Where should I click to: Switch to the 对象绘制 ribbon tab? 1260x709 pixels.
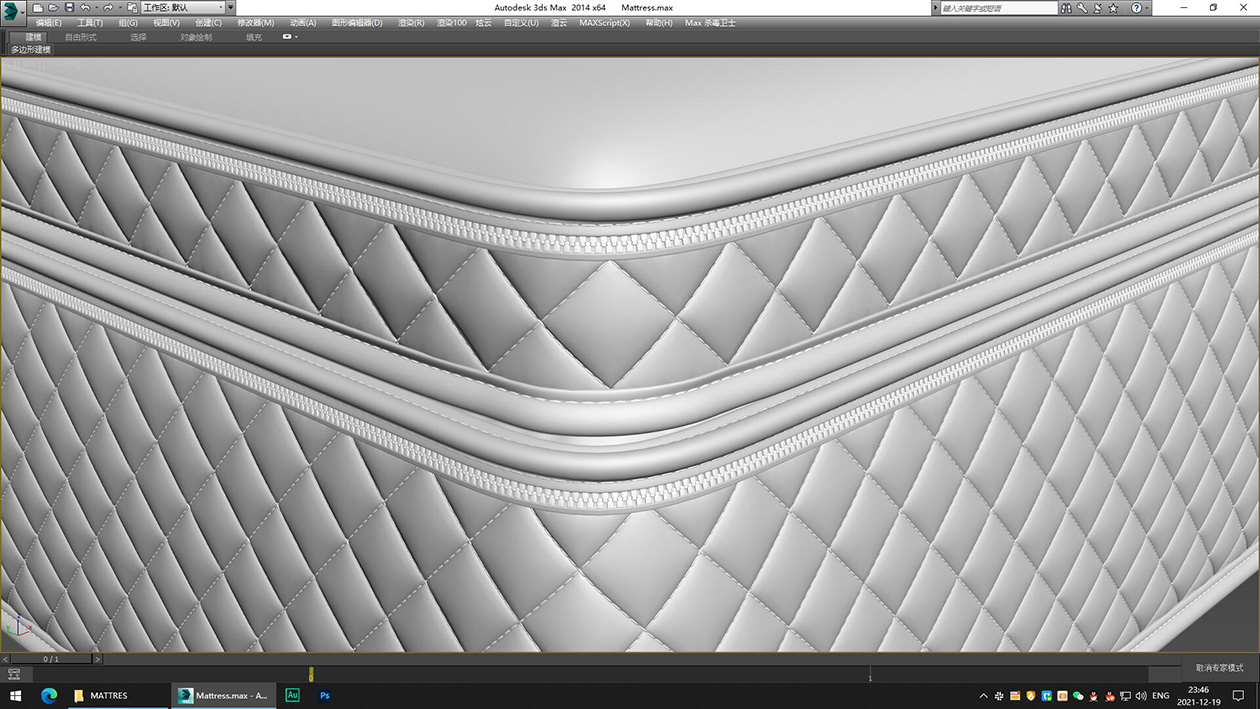click(196, 37)
